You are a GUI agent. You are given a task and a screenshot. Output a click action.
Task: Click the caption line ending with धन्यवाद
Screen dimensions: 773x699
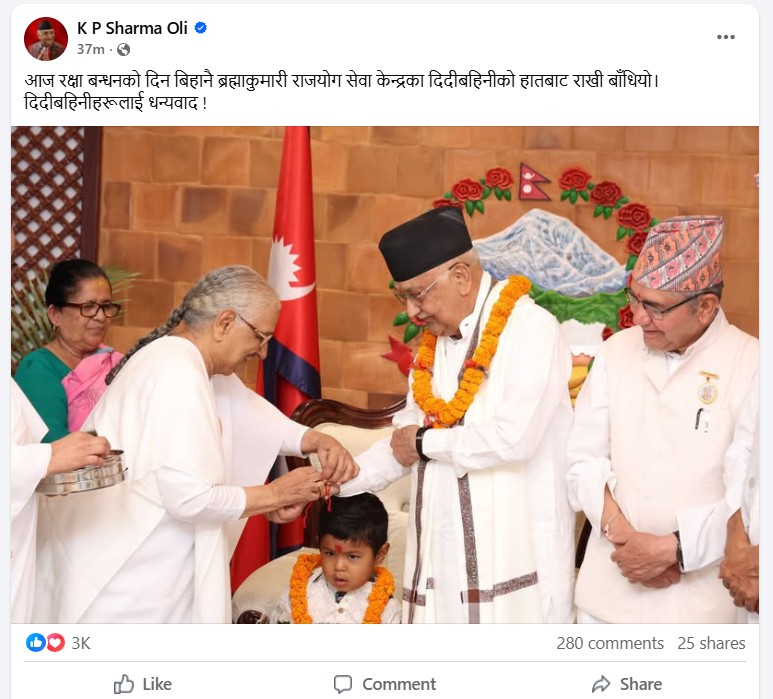point(115,103)
